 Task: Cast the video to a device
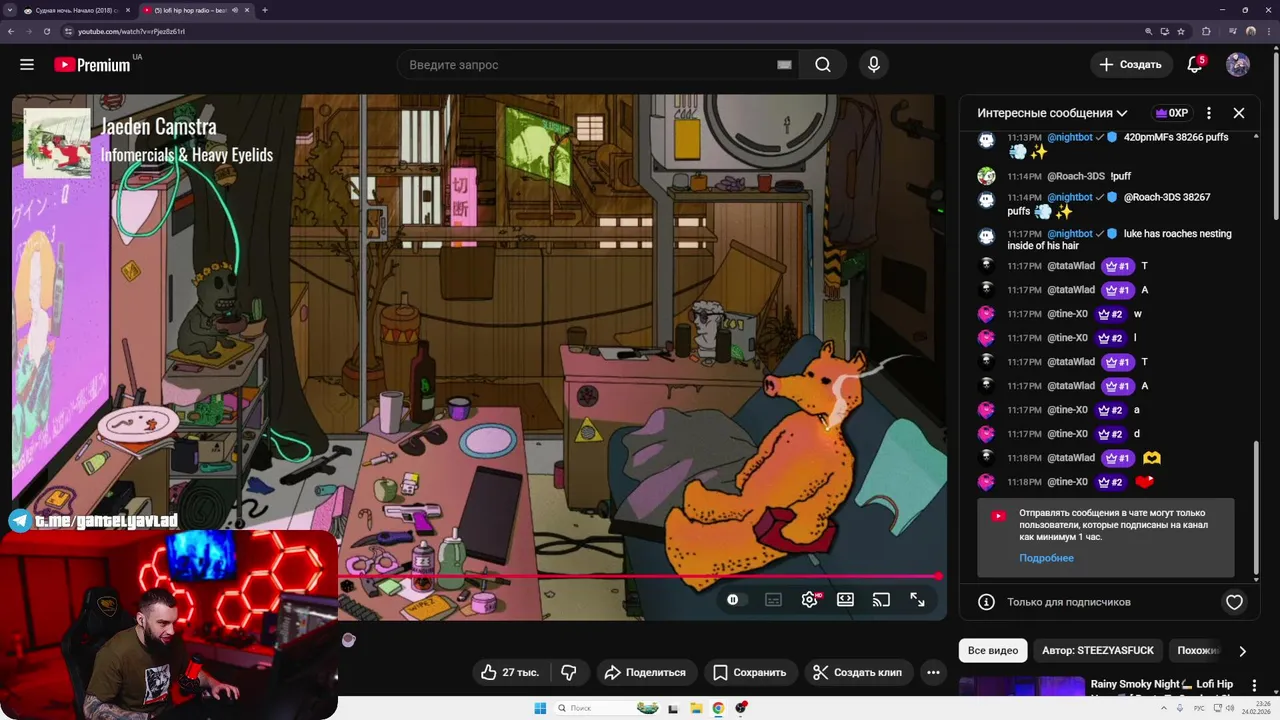[881, 600]
